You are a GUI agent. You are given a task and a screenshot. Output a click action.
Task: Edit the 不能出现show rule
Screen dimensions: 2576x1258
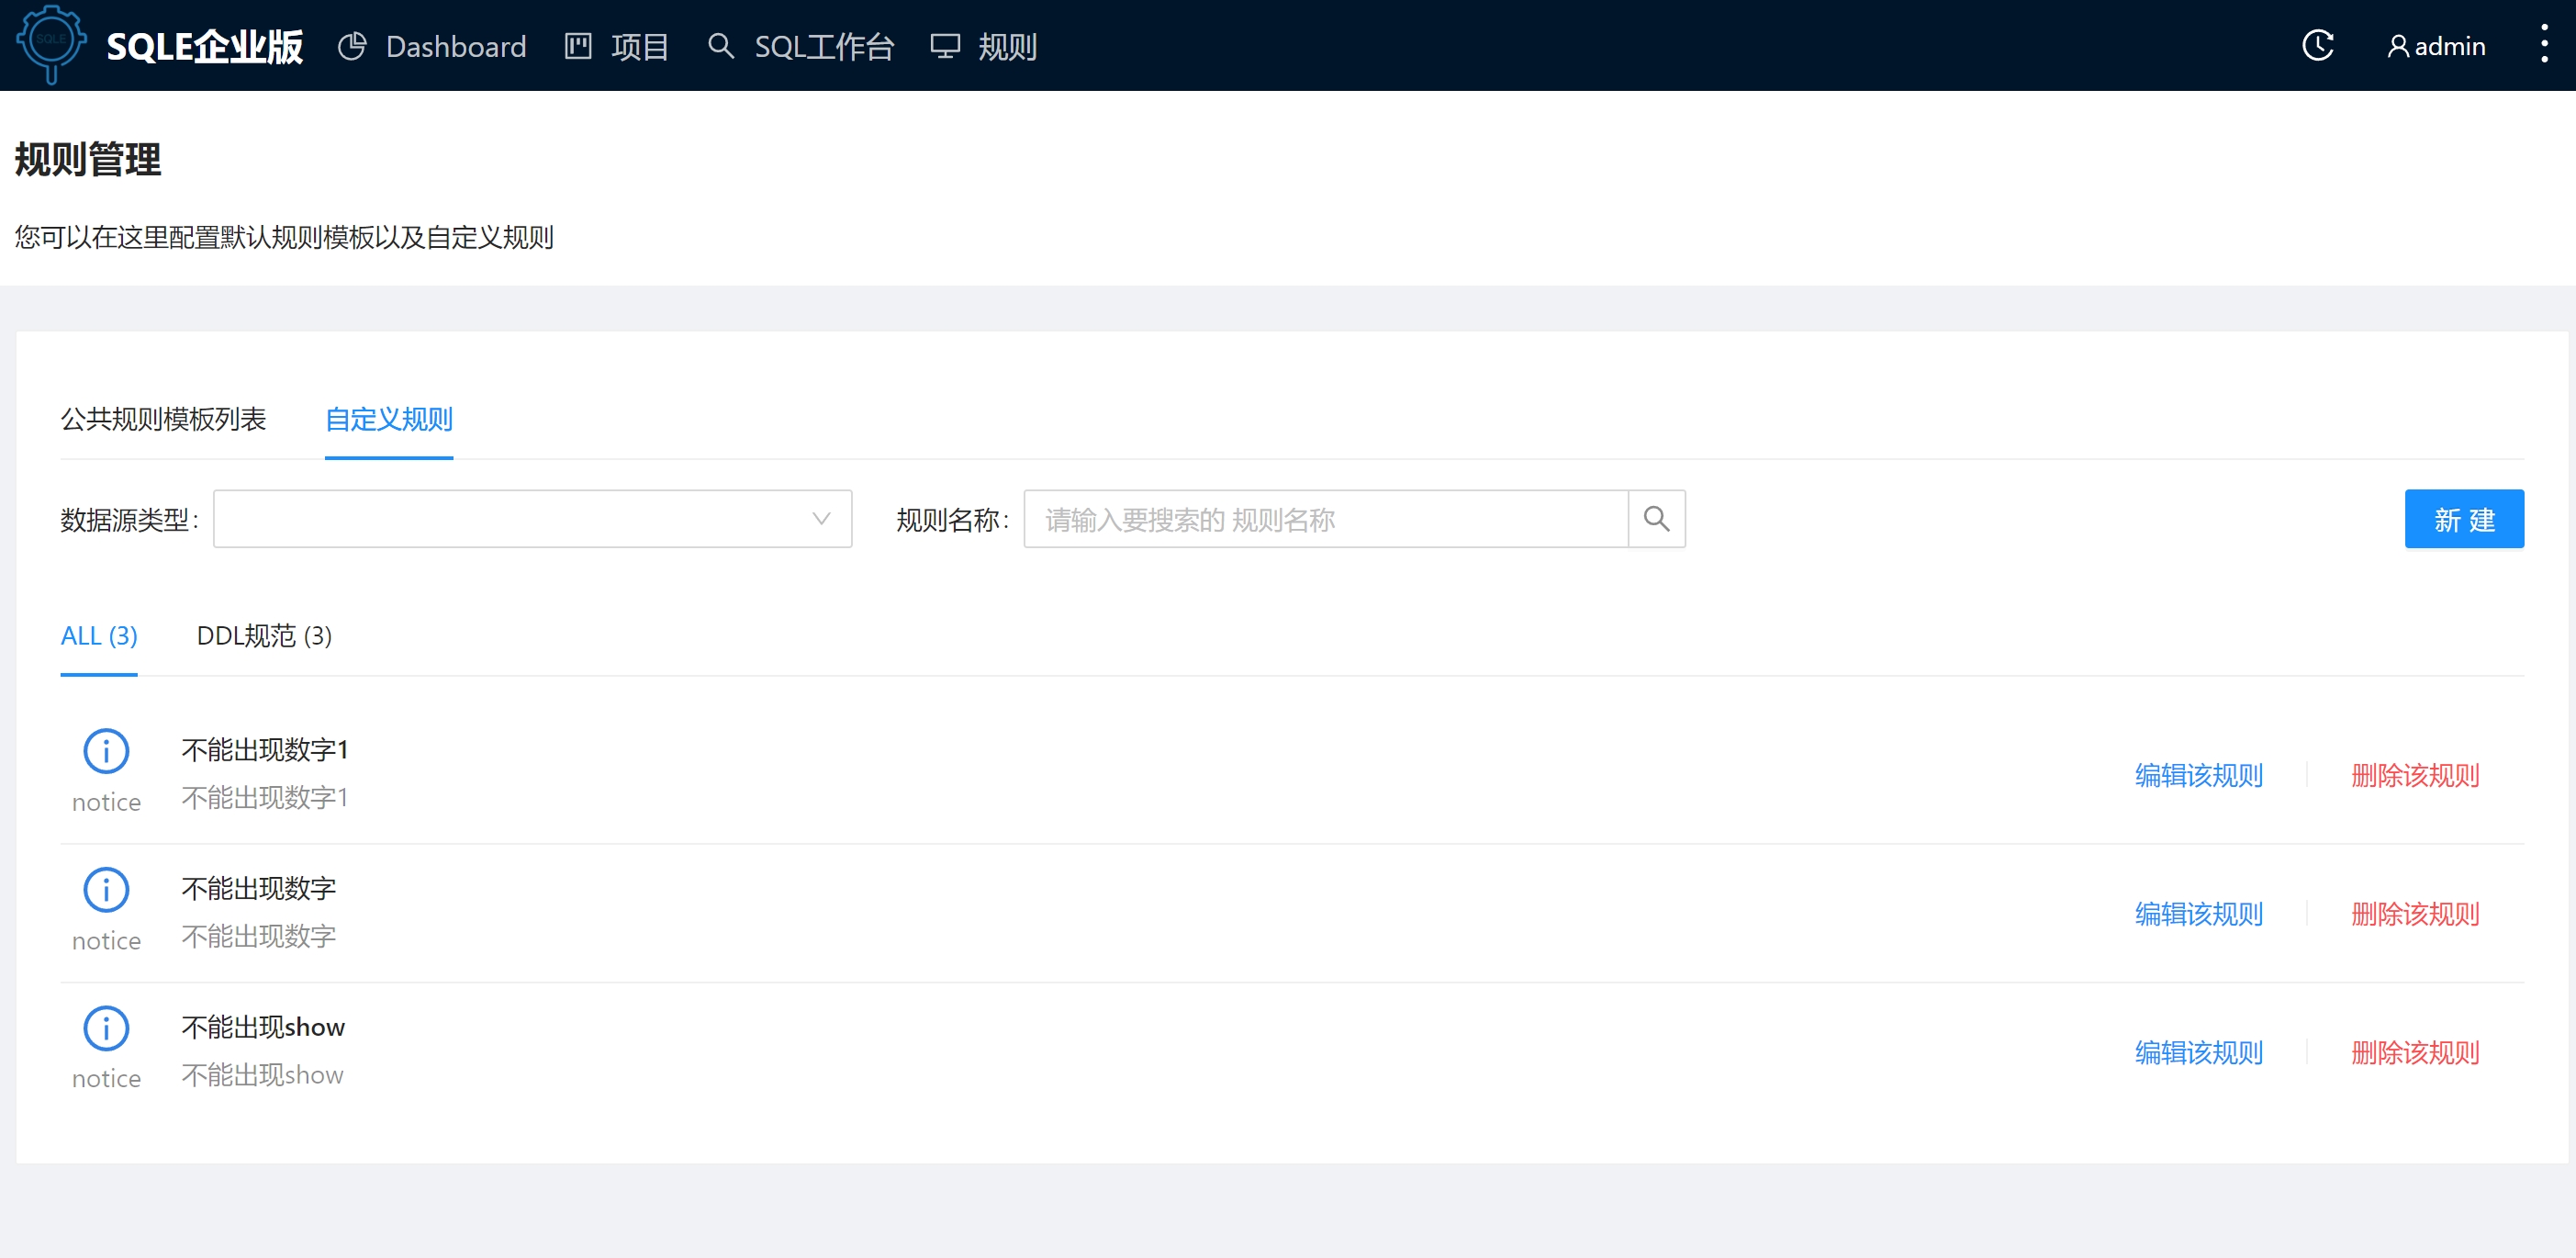click(2198, 1053)
